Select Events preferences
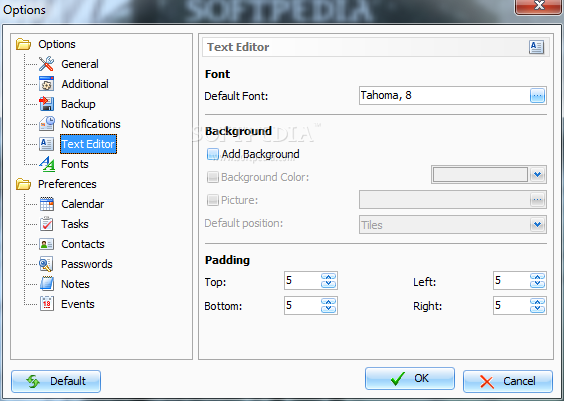This screenshot has width=564, height=401. point(78,304)
